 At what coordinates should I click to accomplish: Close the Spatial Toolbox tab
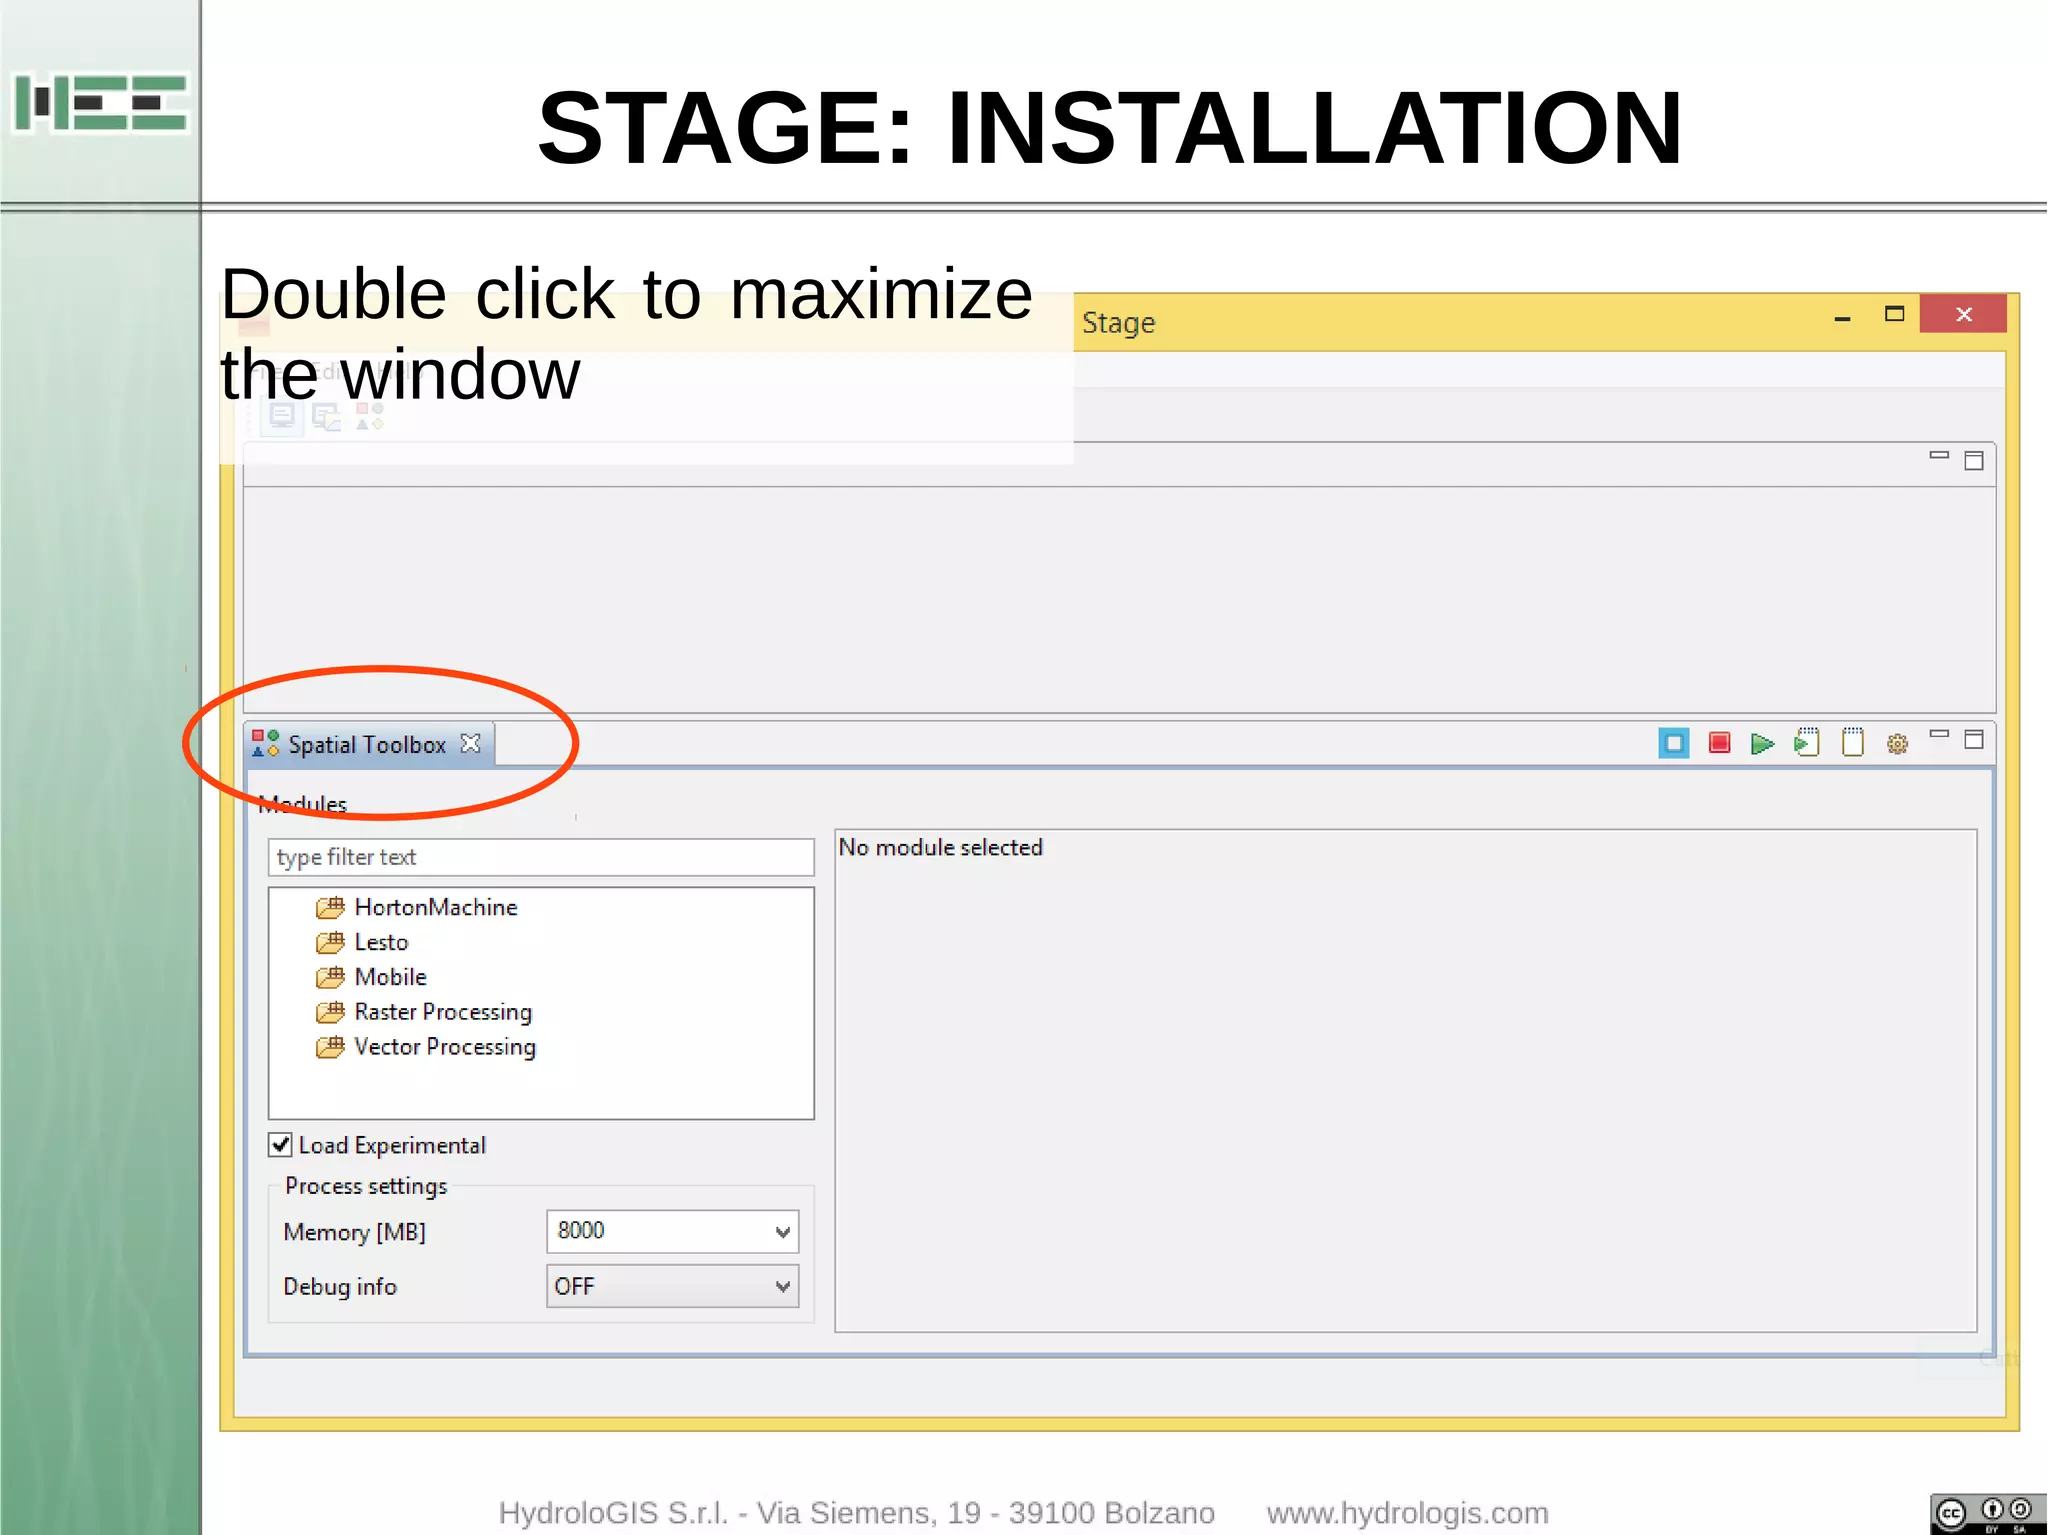click(471, 743)
